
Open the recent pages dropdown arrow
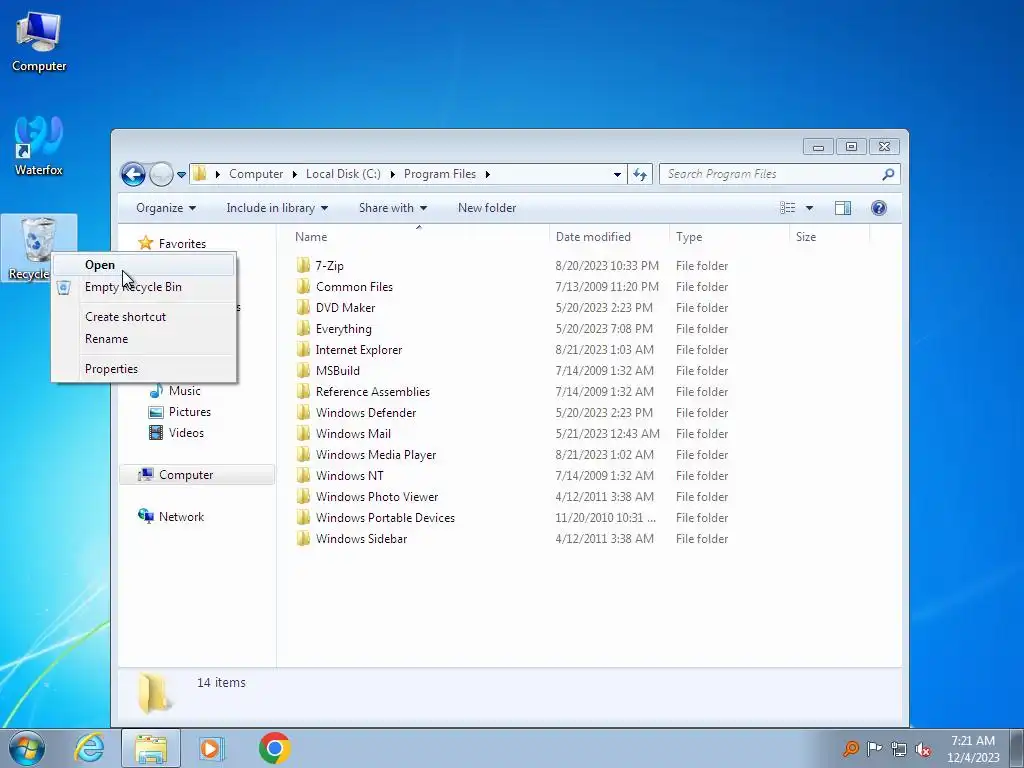coord(182,174)
